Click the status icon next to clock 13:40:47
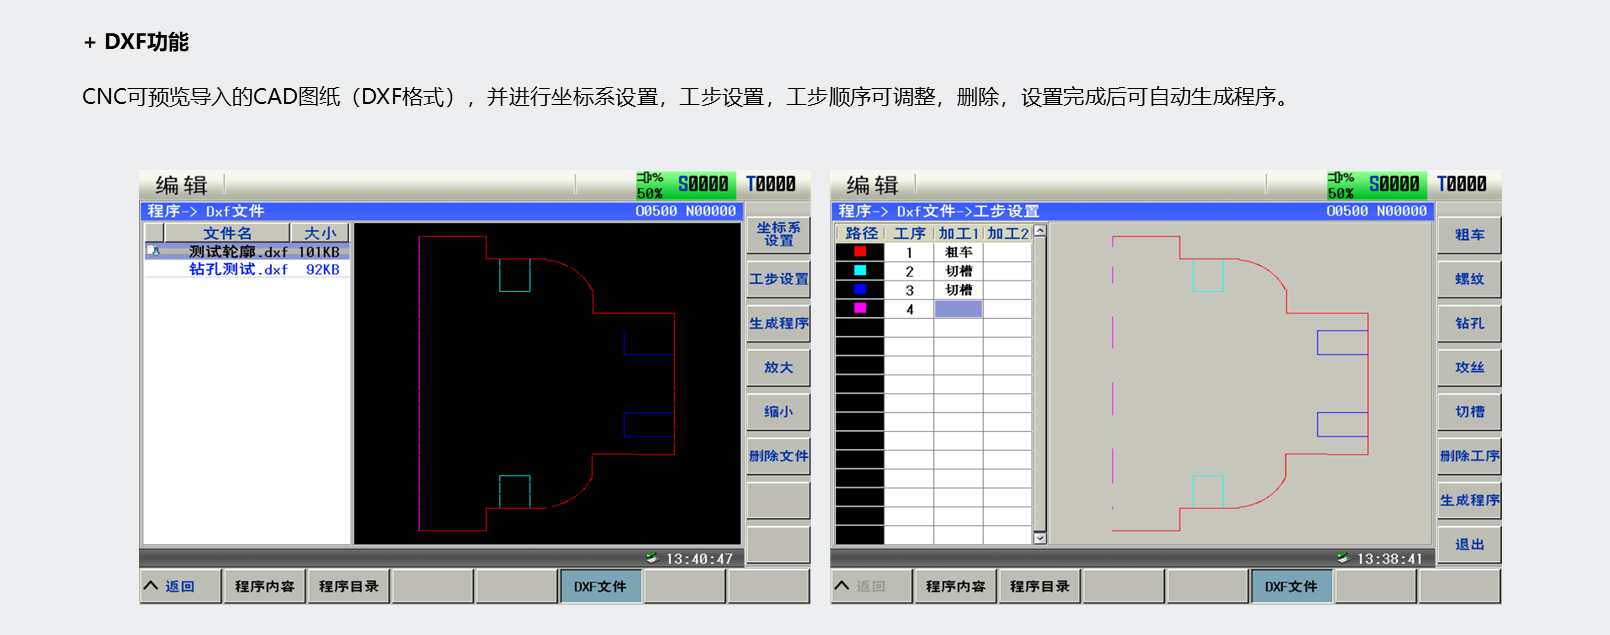The width and height of the screenshot is (1610, 635). click(652, 558)
